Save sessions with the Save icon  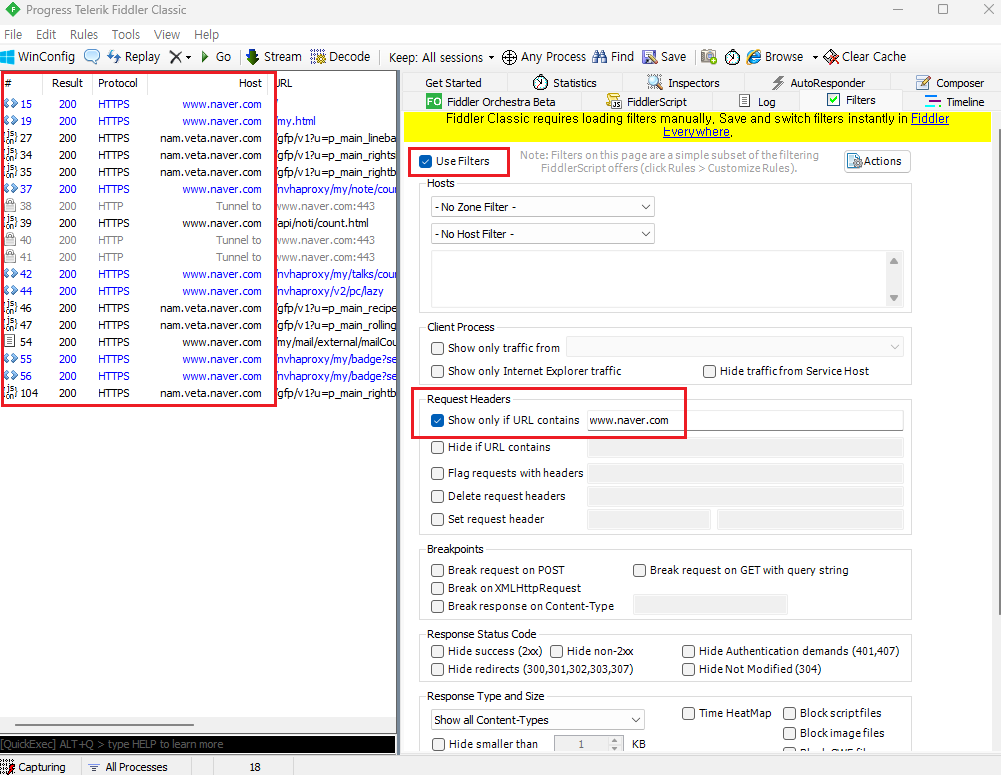664,57
